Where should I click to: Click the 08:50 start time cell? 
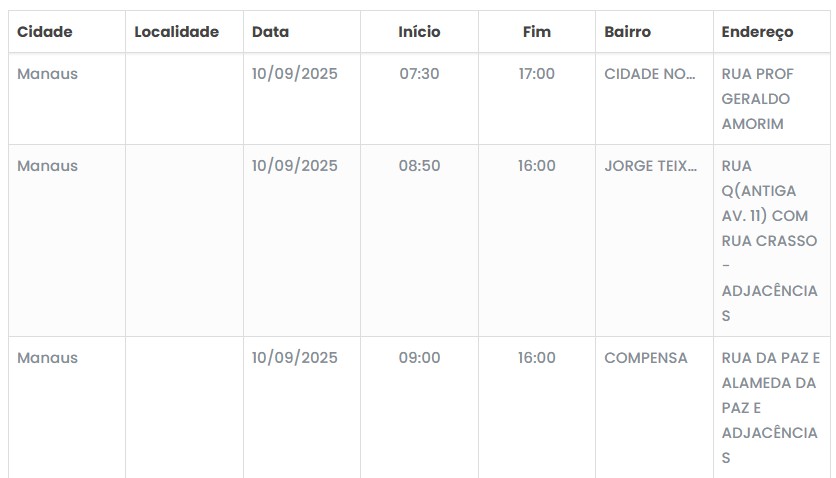click(419, 166)
